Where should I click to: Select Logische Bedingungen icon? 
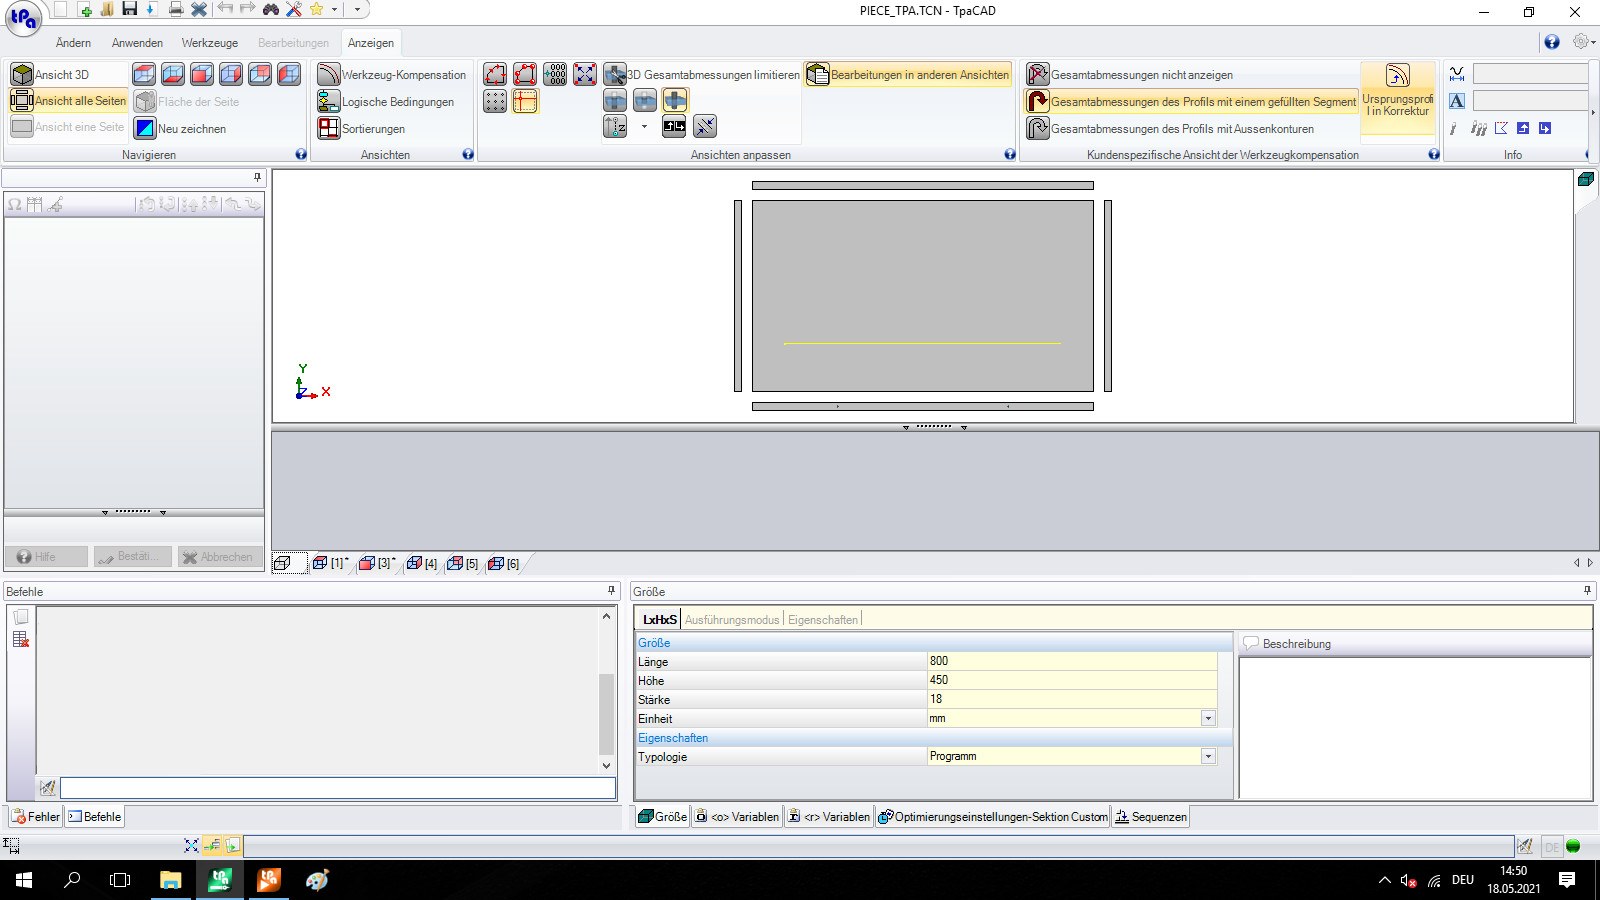(329, 102)
